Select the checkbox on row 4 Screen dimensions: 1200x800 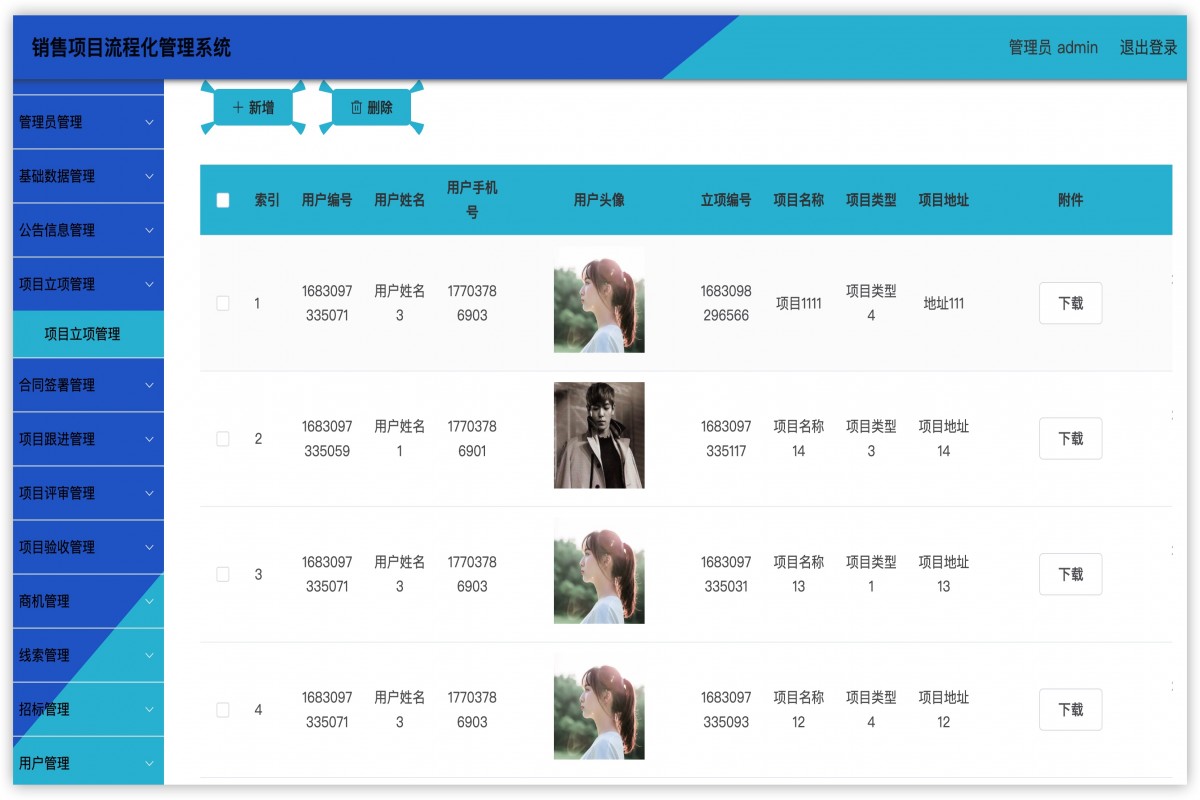coord(223,709)
